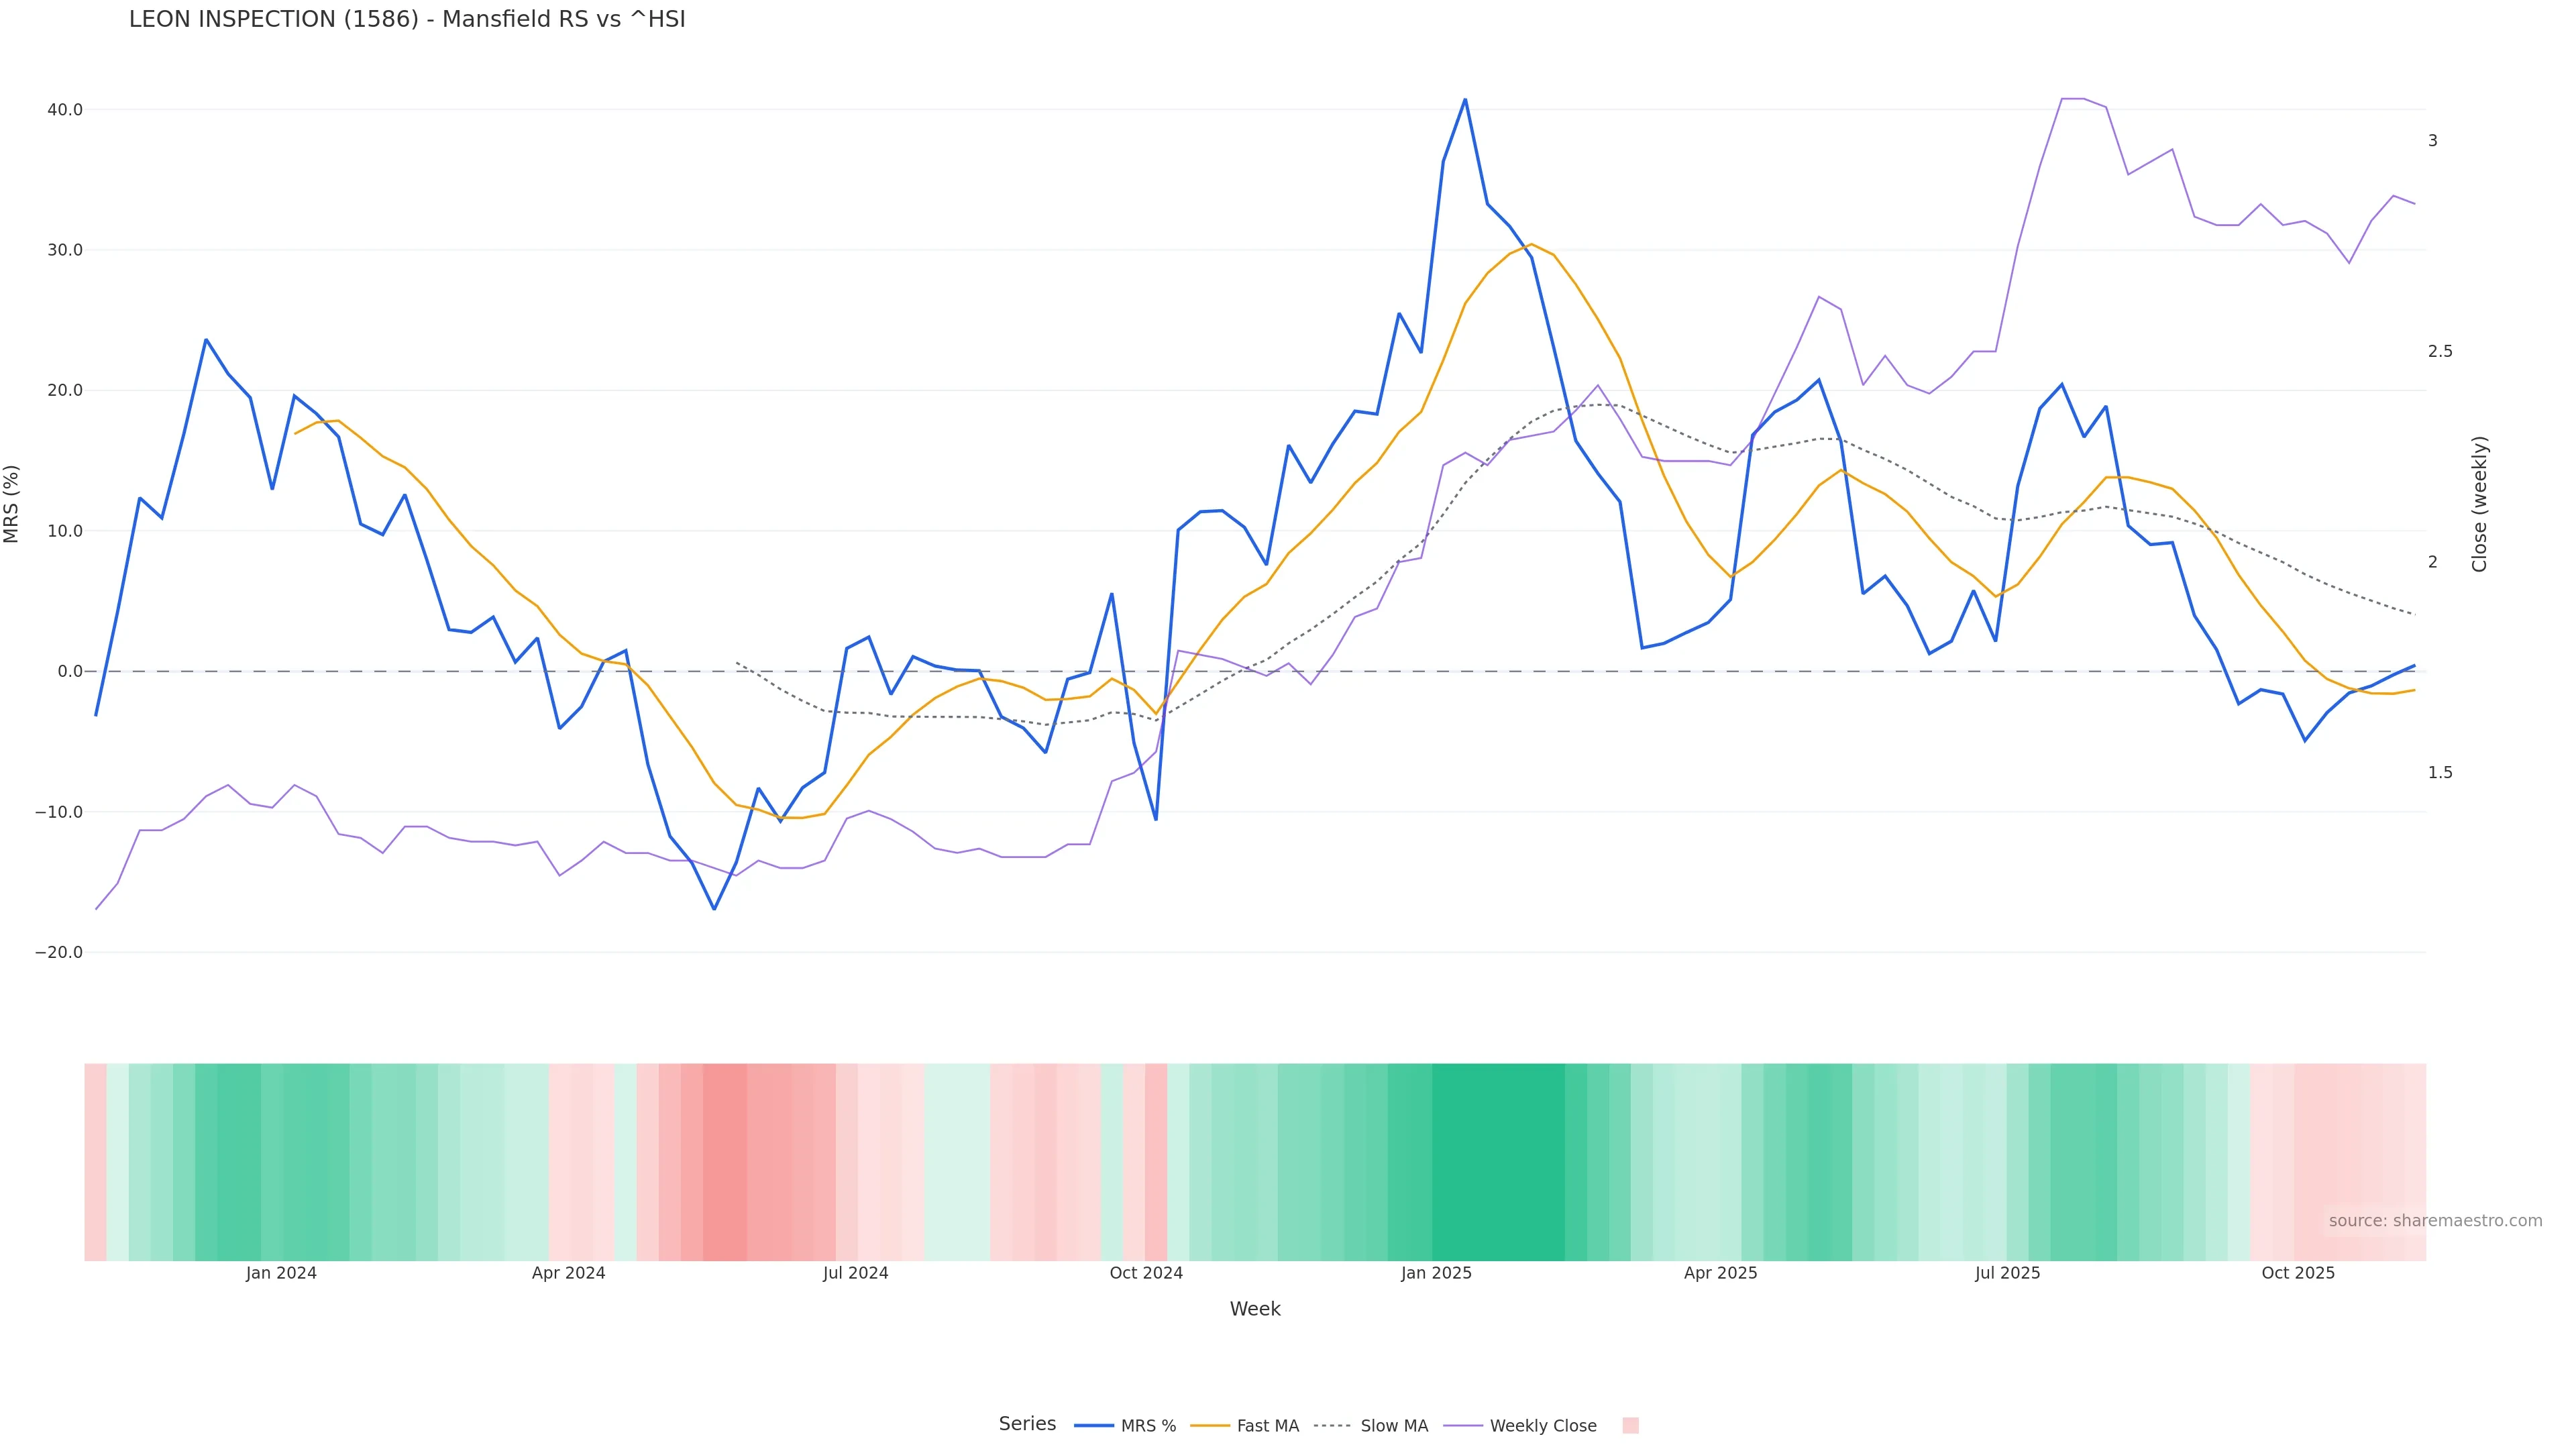Click the 'Oct 2024' x-axis tick label
Screen dimensions: 2576x1449
coord(1146,1273)
